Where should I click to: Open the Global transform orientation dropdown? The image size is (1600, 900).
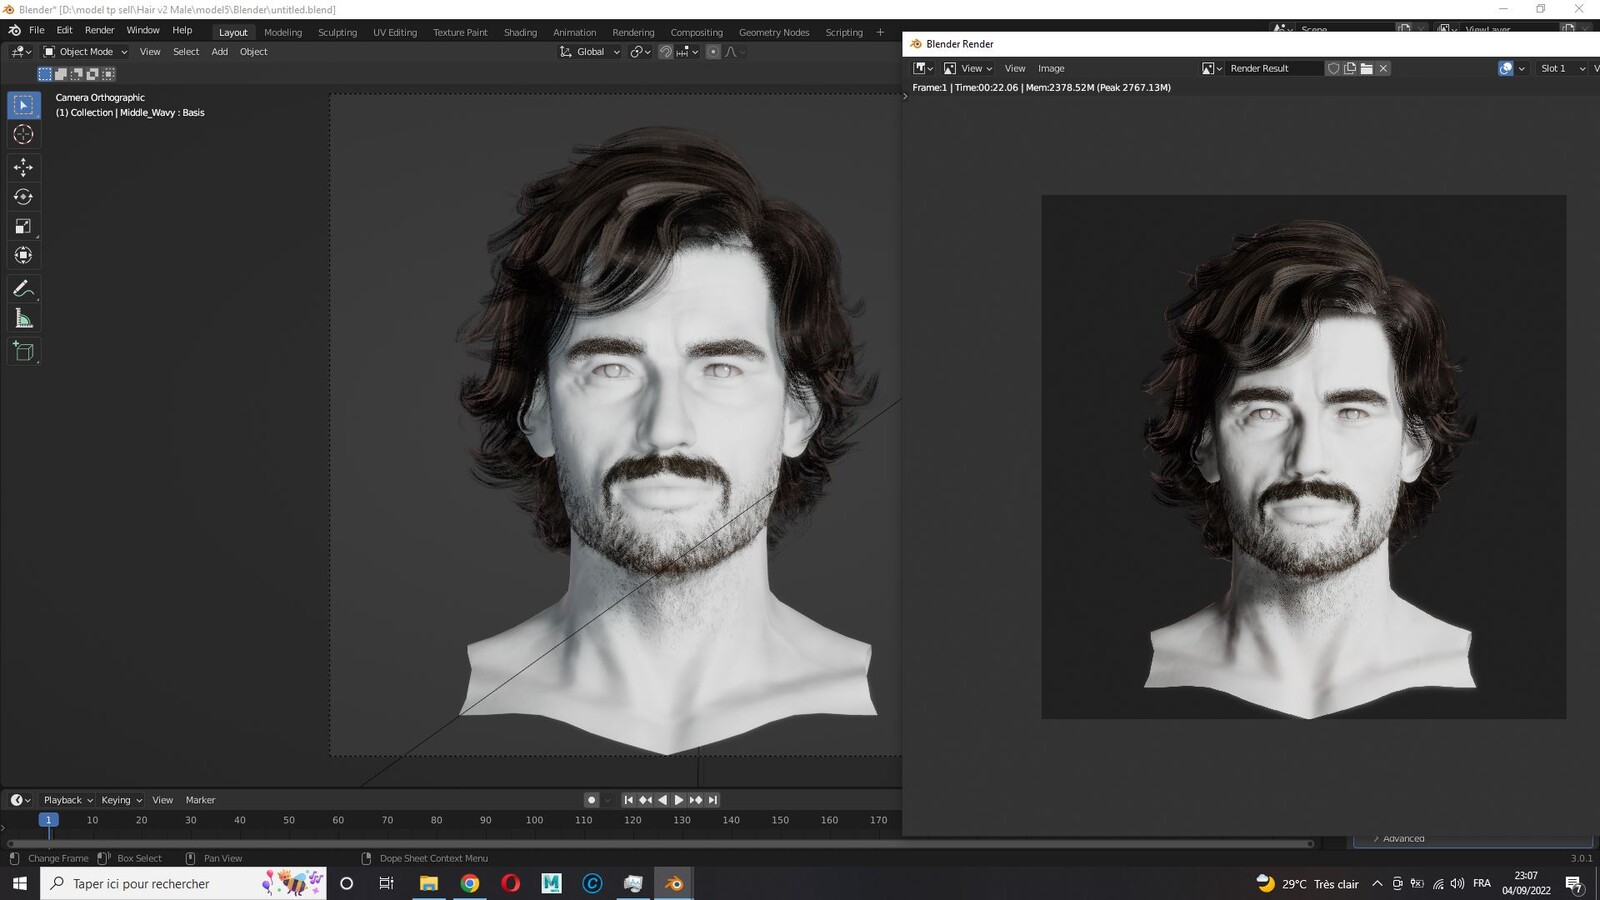coord(590,52)
